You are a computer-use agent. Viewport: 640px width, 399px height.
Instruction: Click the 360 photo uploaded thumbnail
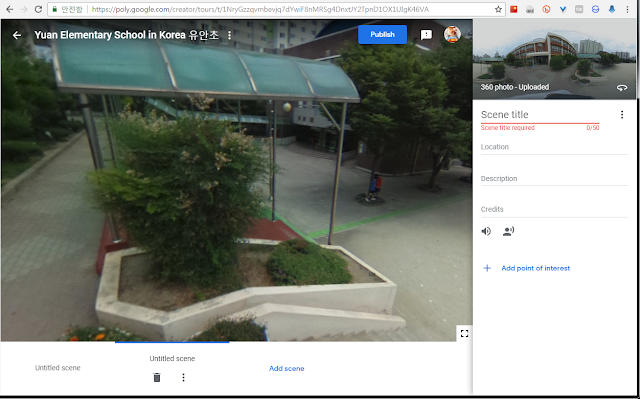click(554, 59)
